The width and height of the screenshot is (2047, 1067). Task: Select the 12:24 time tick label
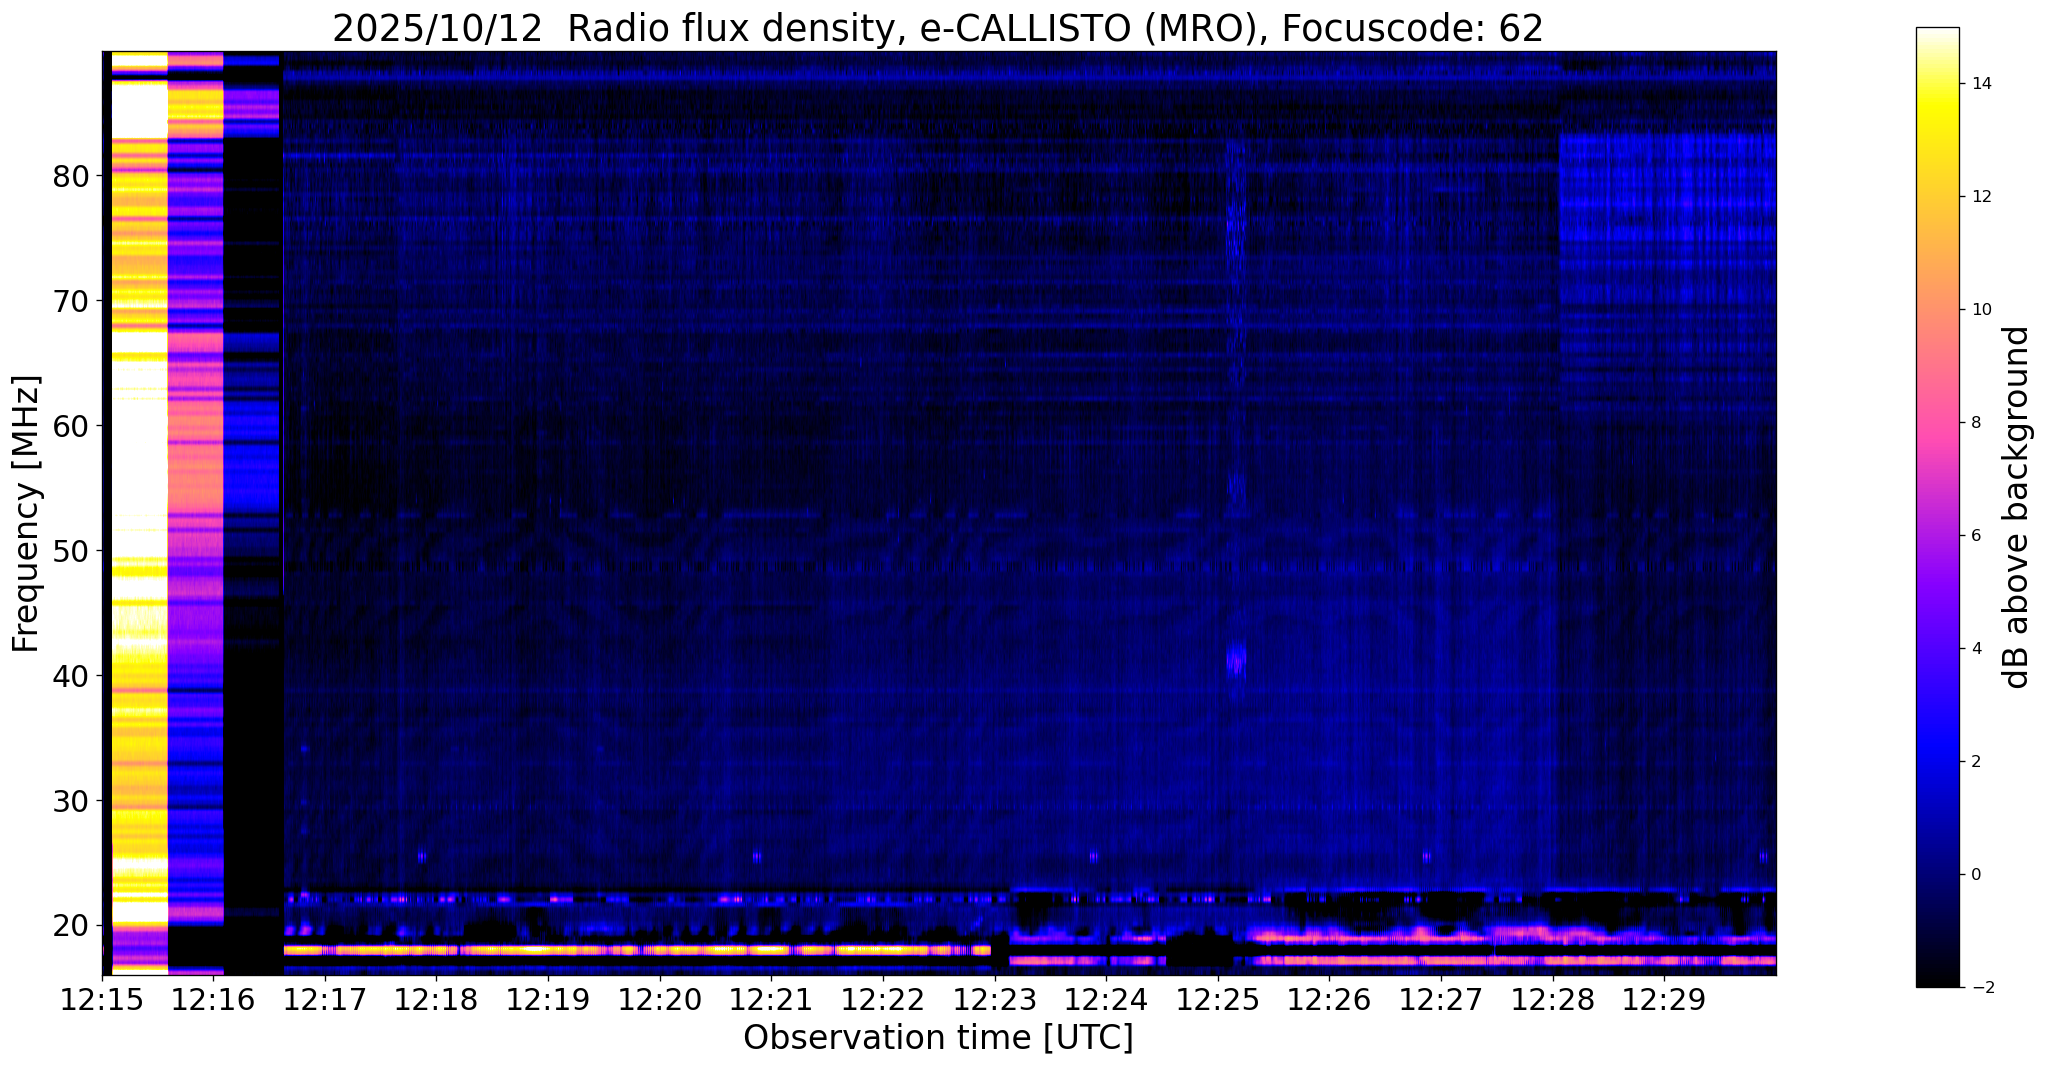[x=1106, y=999]
